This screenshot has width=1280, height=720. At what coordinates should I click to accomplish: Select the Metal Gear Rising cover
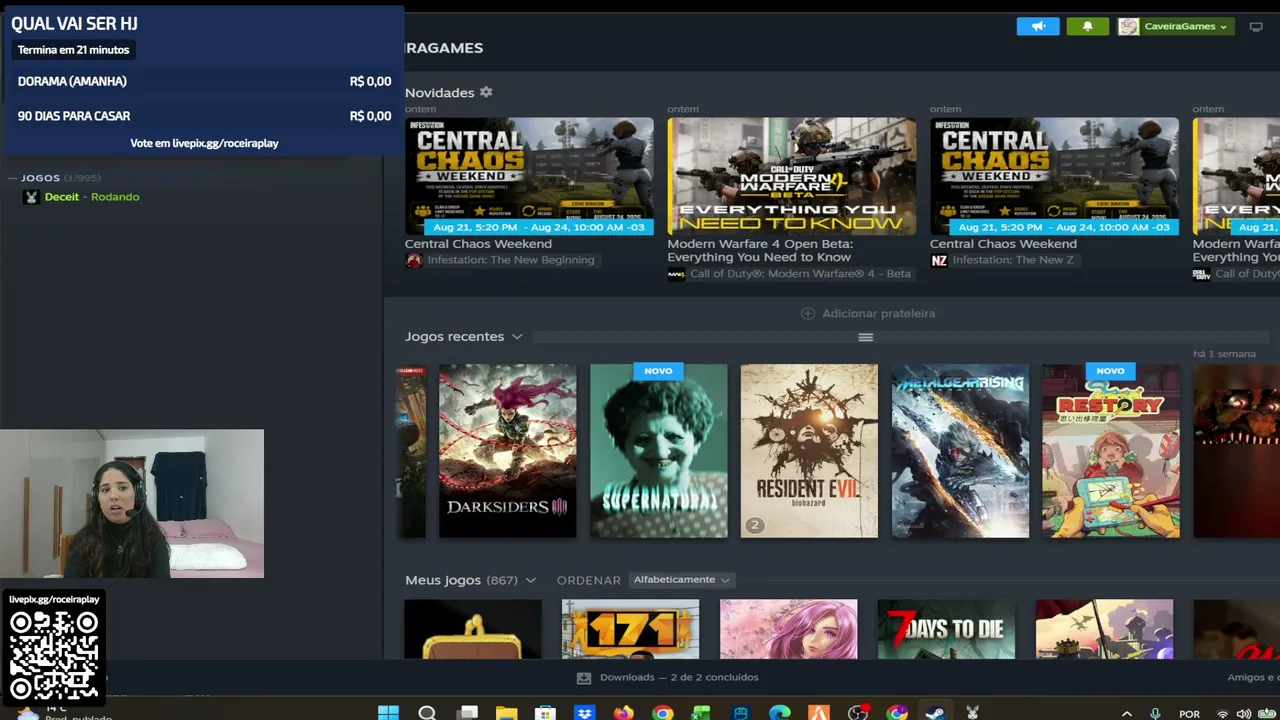960,451
